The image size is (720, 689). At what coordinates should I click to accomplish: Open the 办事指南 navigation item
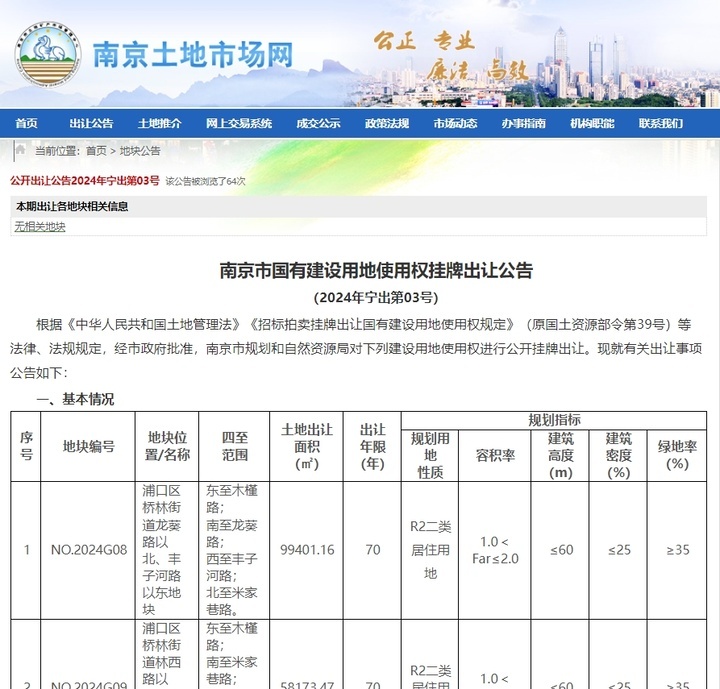[x=524, y=124]
